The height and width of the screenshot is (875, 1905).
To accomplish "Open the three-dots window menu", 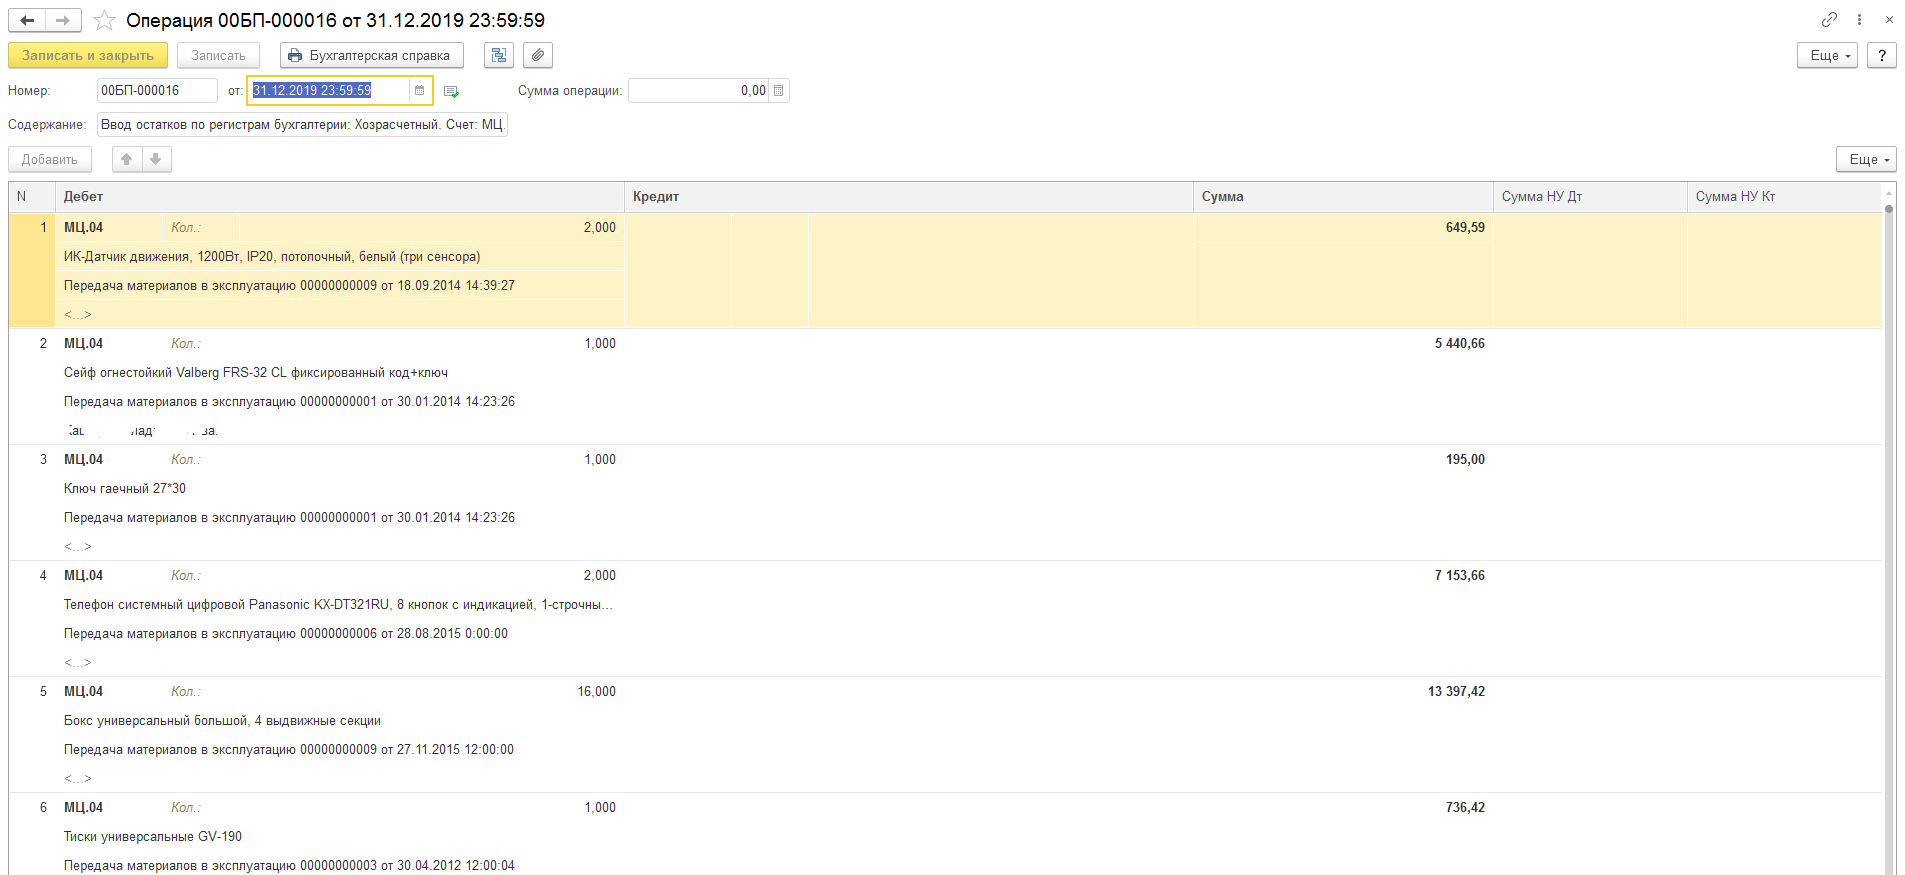I will coord(1859,20).
